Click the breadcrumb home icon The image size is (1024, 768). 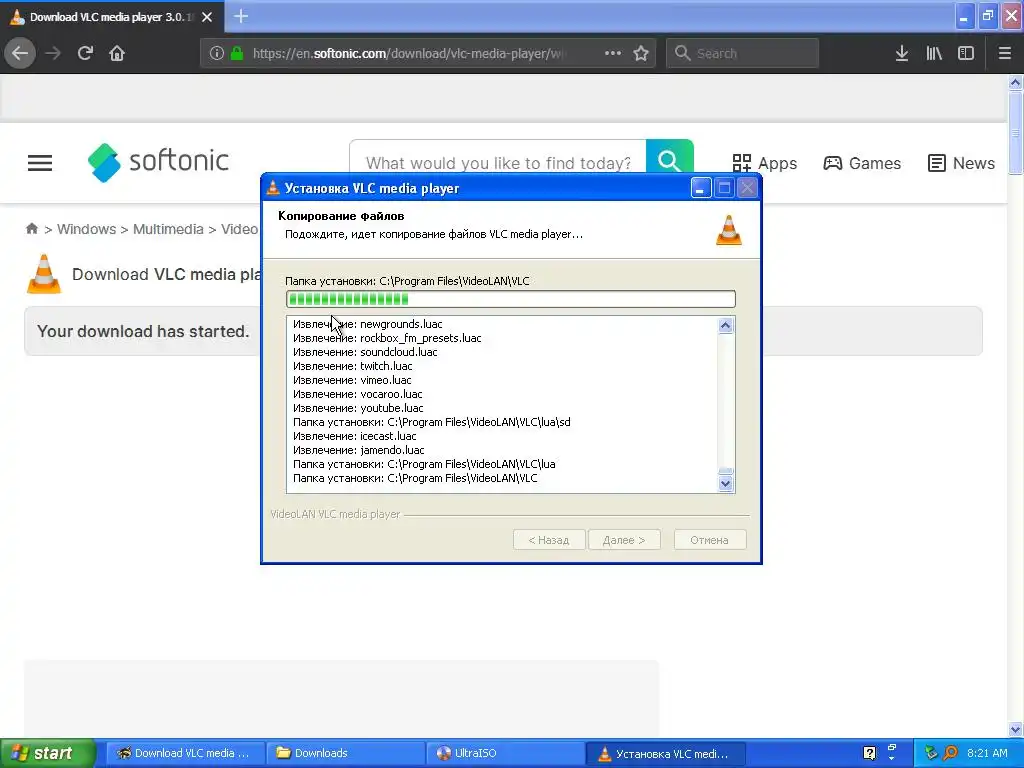click(31, 229)
